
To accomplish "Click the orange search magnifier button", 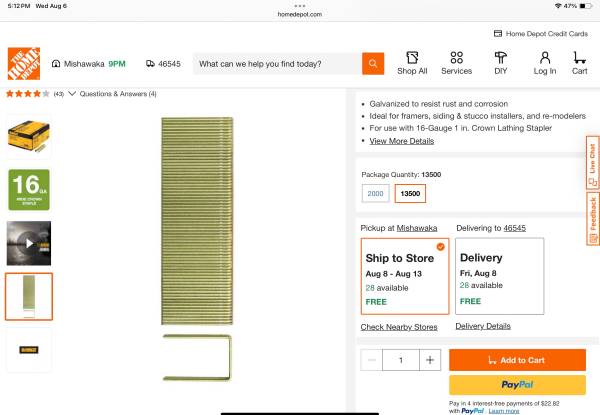I will pos(373,63).
